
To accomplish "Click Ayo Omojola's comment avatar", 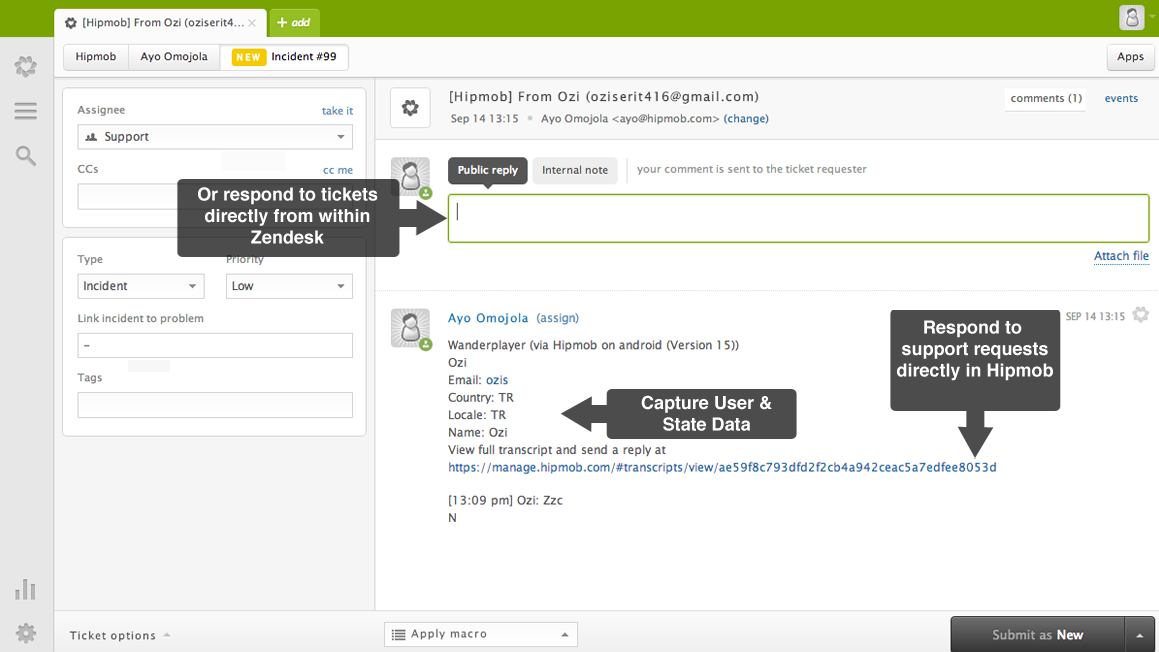I will (x=410, y=328).
